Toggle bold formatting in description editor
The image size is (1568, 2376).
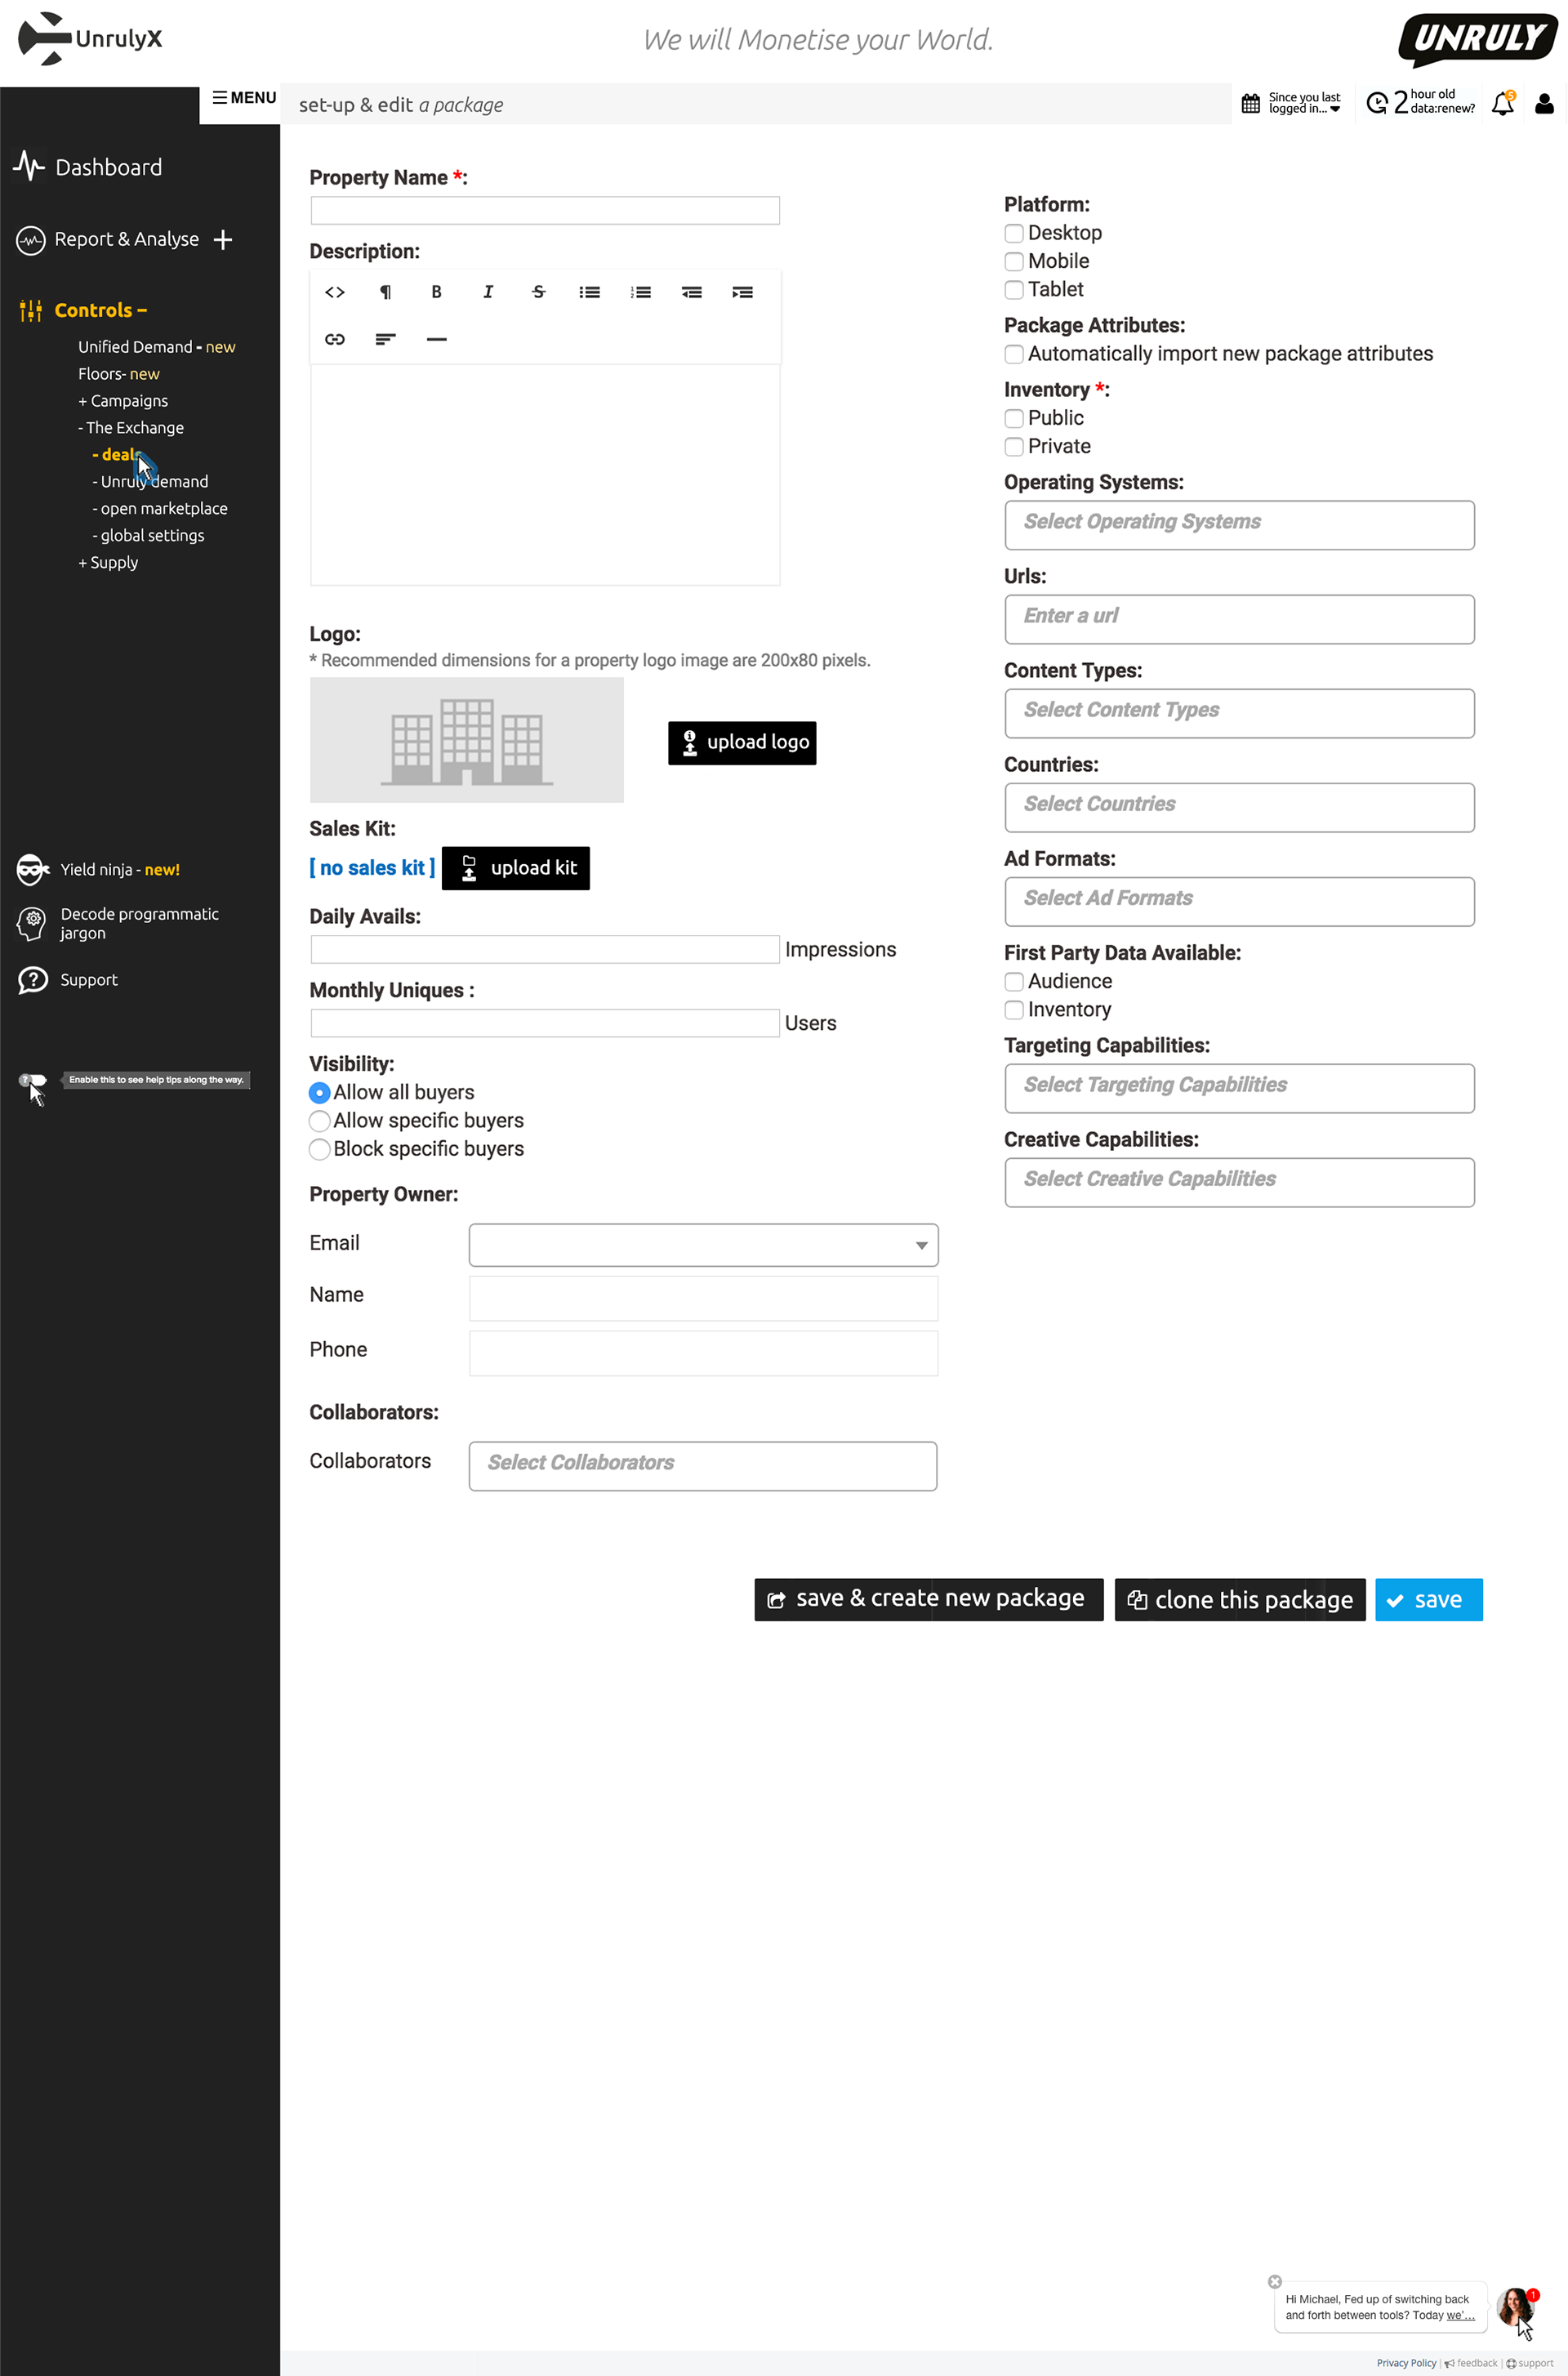(x=436, y=292)
